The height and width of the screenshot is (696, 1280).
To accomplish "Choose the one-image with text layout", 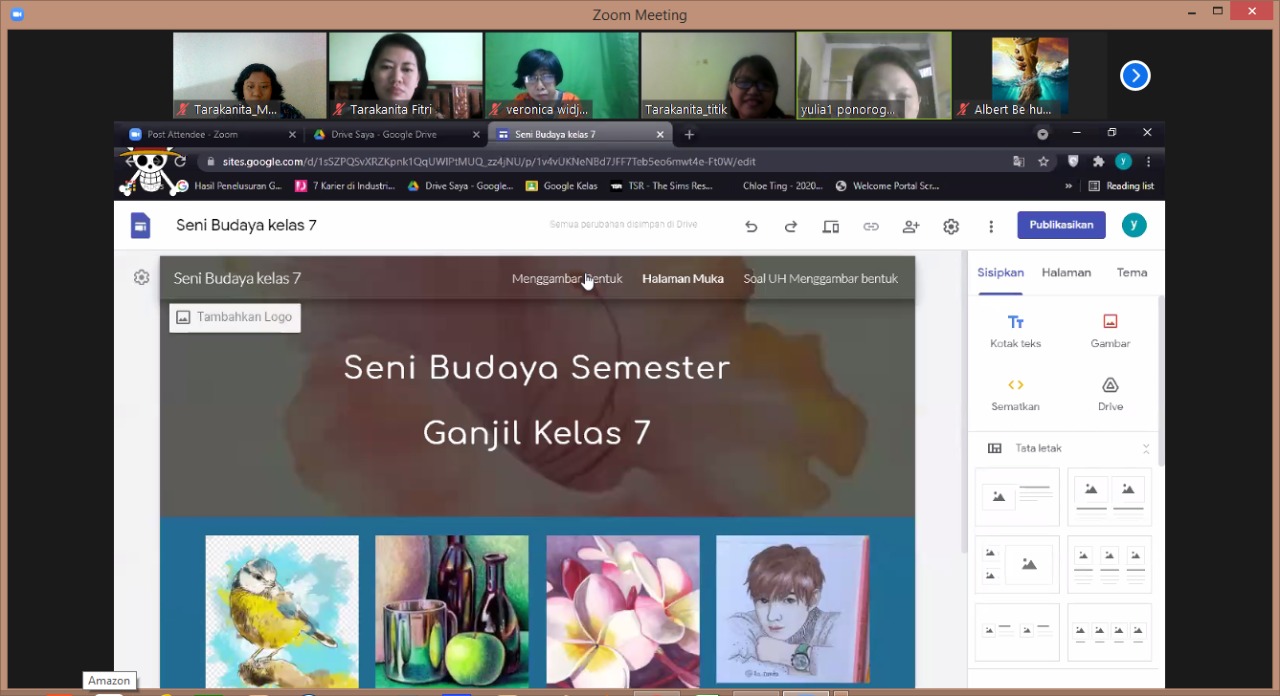I will [x=1017, y=497].
